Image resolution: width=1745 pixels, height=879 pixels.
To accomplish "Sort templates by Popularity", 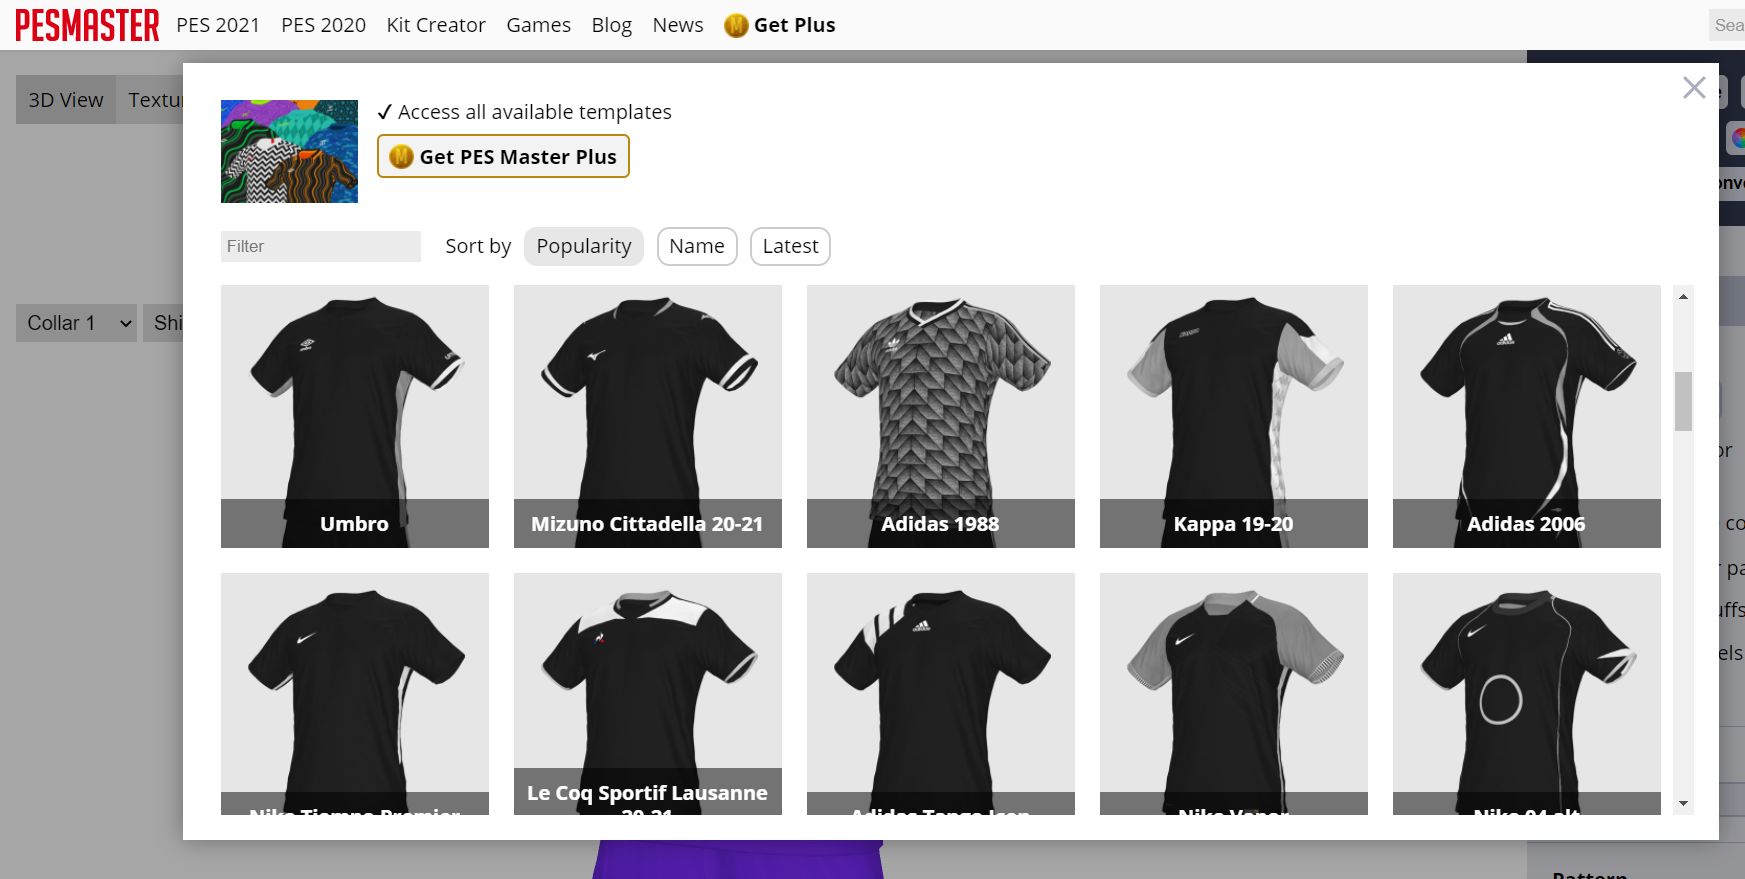I will pyautogui.click(x=583, y=246).
